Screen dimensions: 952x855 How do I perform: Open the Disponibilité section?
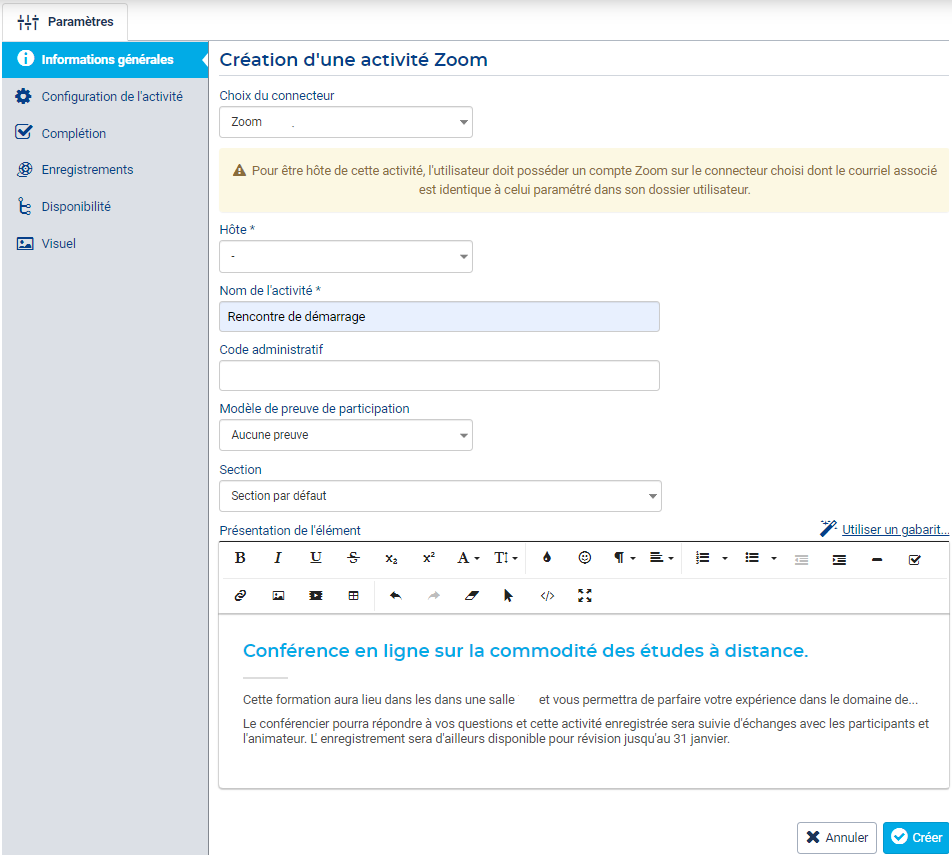coord(105,206)
